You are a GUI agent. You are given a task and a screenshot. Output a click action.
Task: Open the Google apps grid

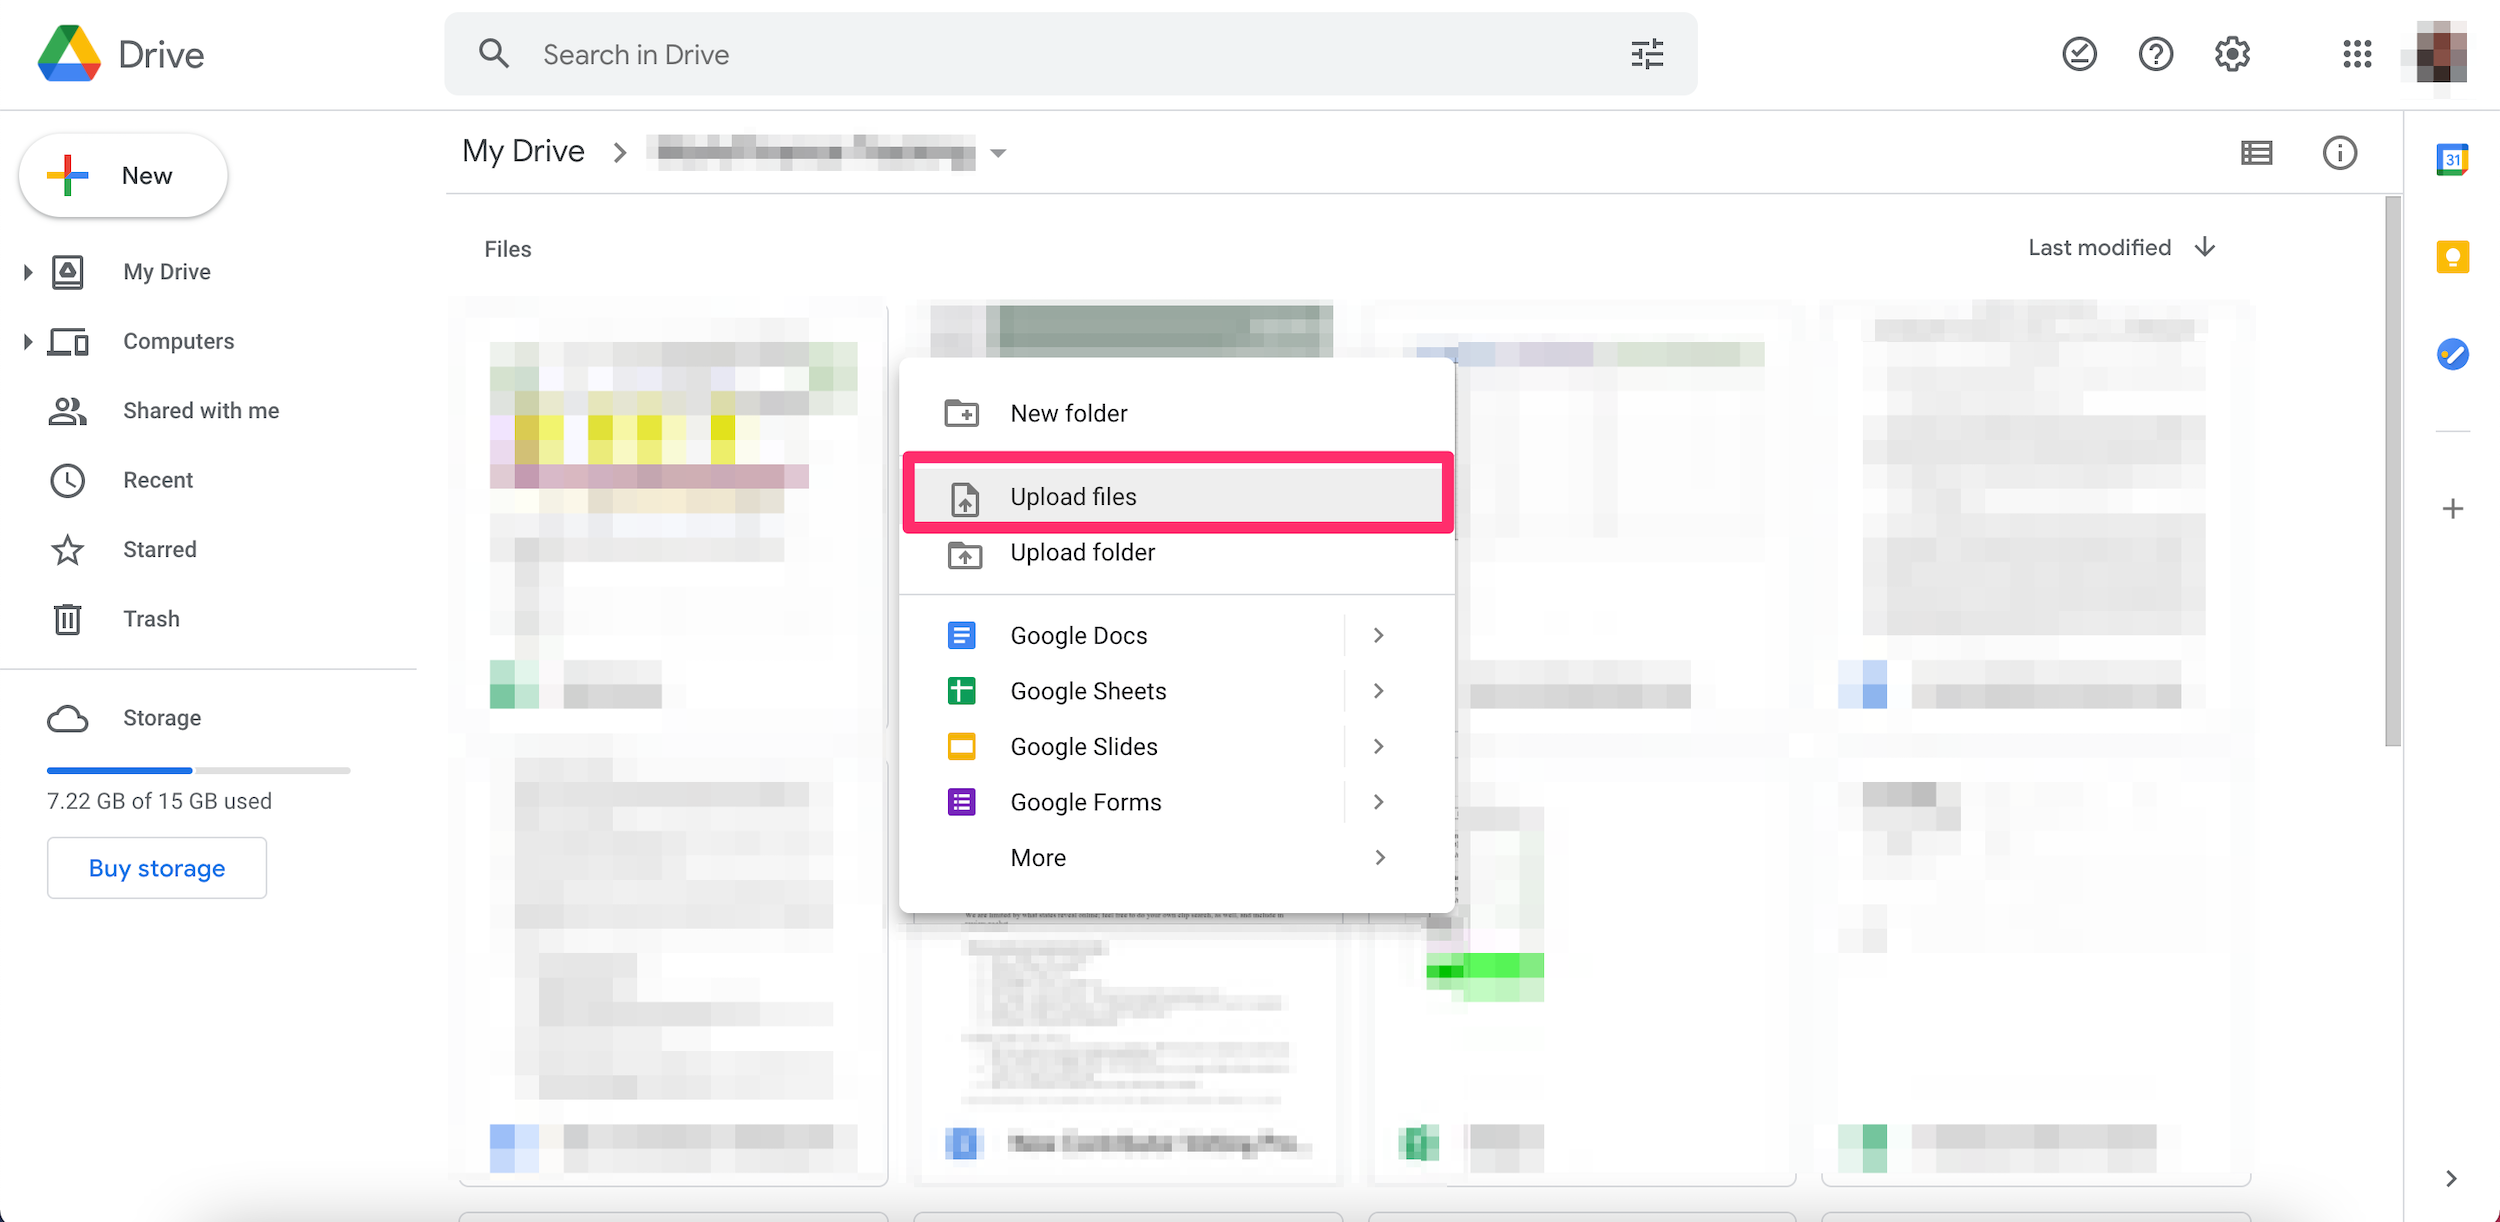(2357, 54)
